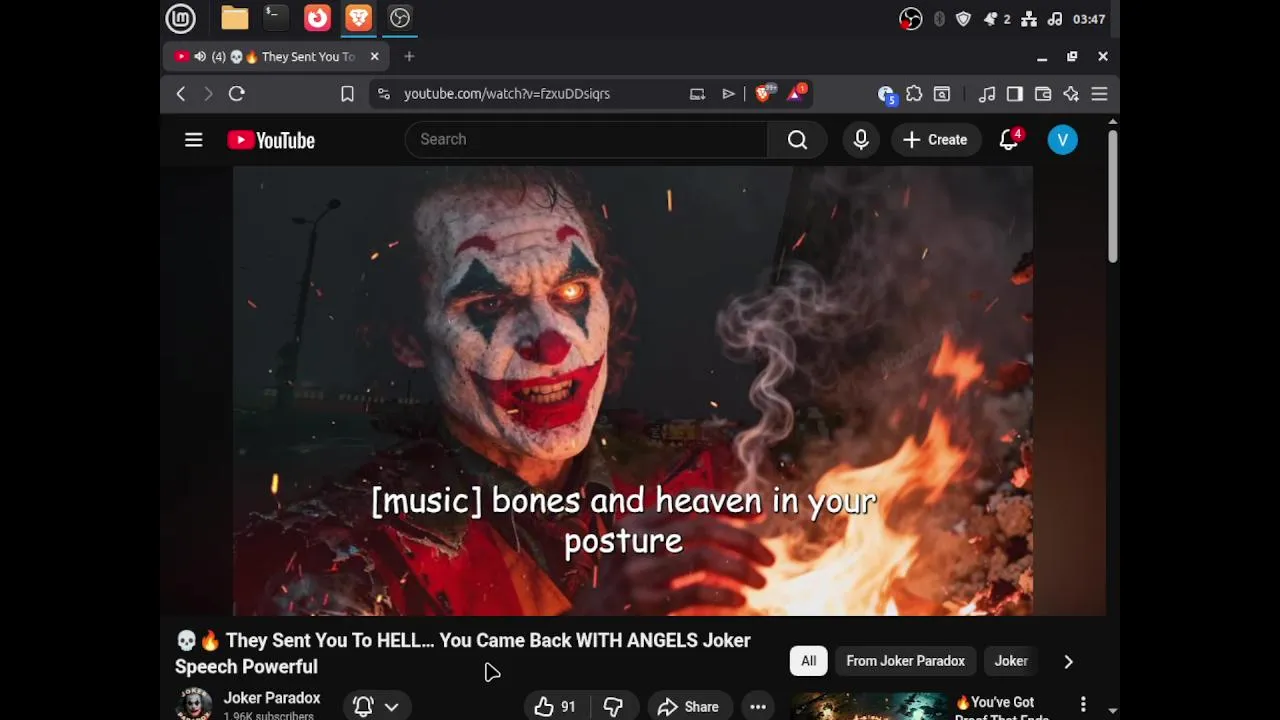Close the YouTube browser tab
Image resolution: width=1280 pixels, height=720 pixels.
pos(375,57)
